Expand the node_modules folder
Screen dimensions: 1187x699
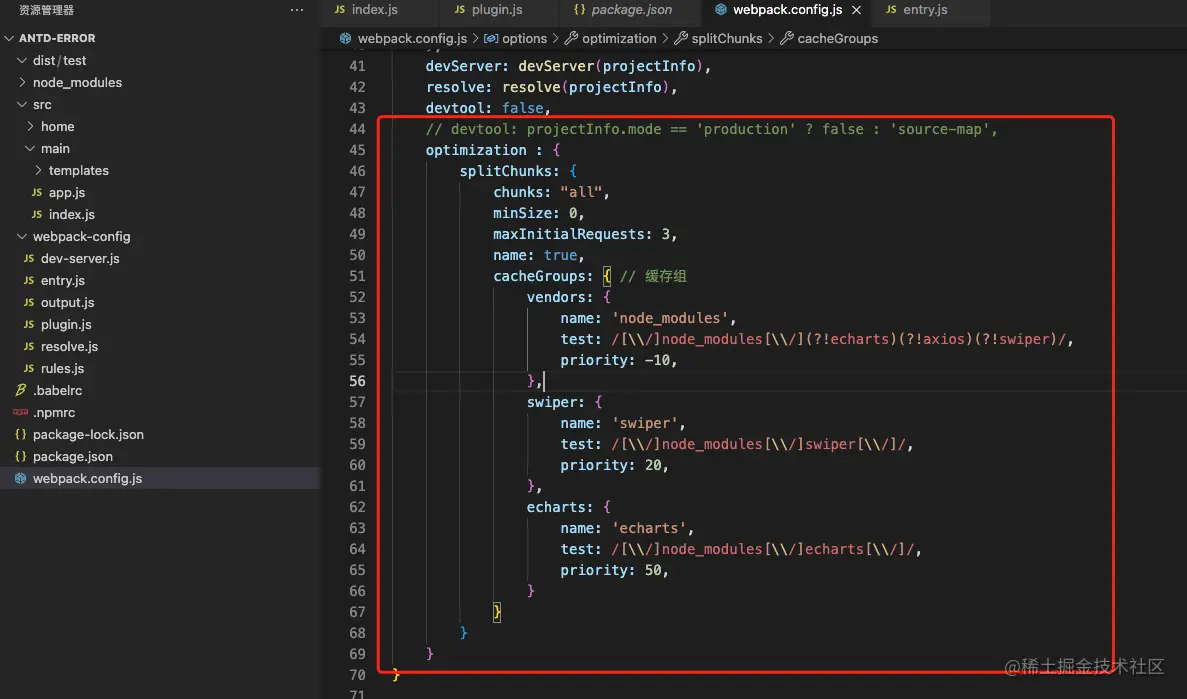point(22,82)
